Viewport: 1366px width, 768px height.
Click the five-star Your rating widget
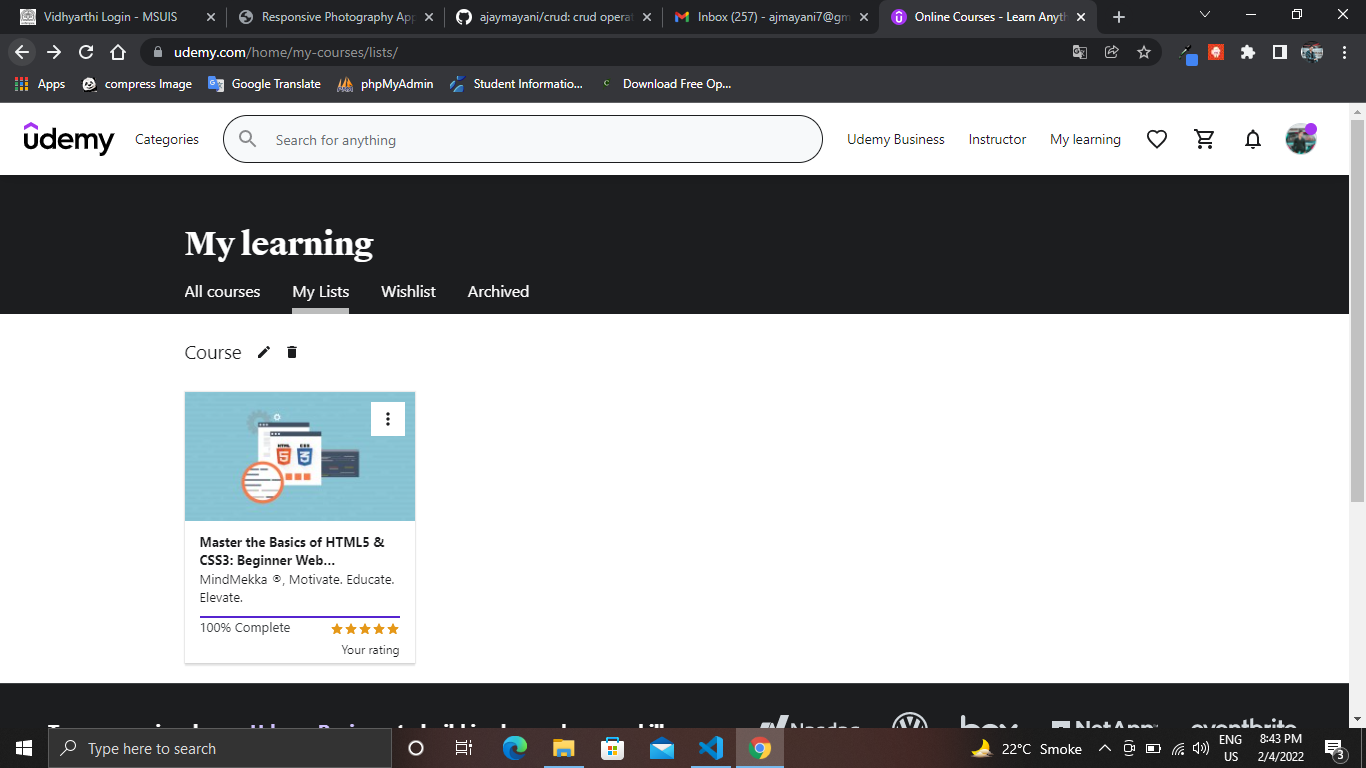[x=365, y=629]
